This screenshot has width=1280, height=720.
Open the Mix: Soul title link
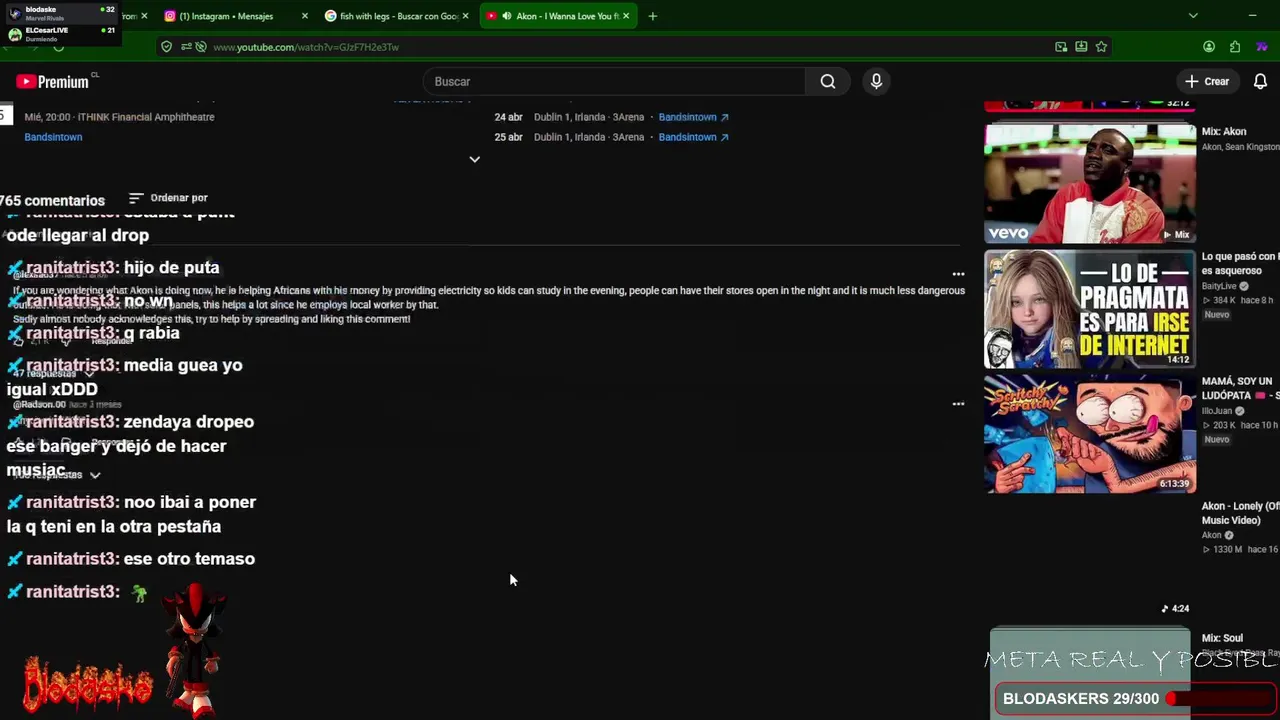click(x=1222, y=638)
